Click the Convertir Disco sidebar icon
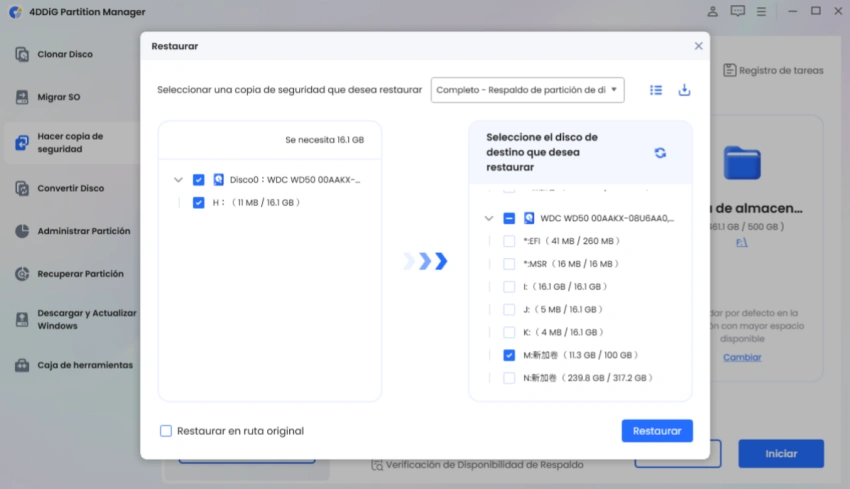Viewport: 850px width, 489px height. [x=22, y=188]
